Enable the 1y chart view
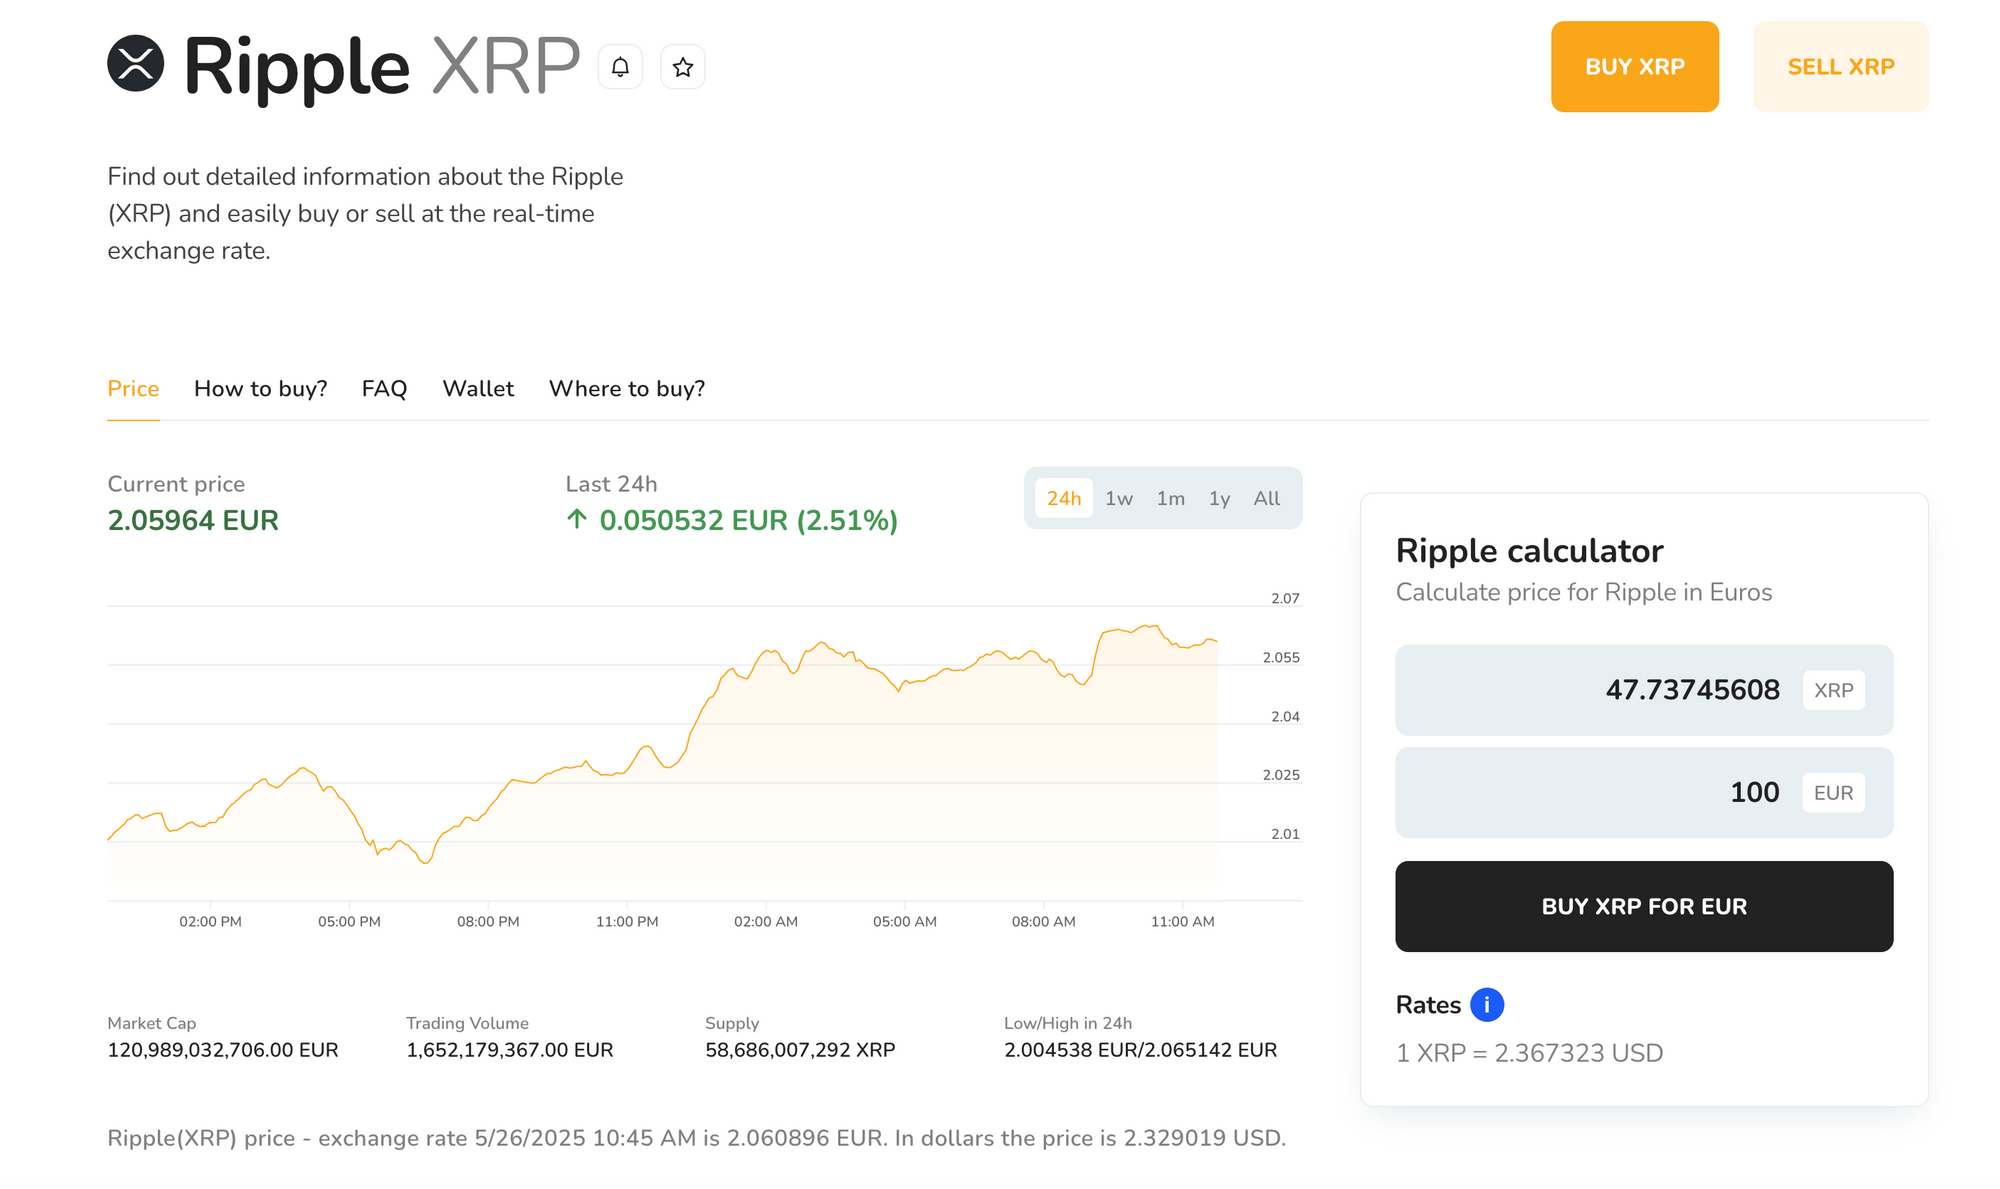The width and height of the screenshot is (2000, 1189). [1219, 498]
